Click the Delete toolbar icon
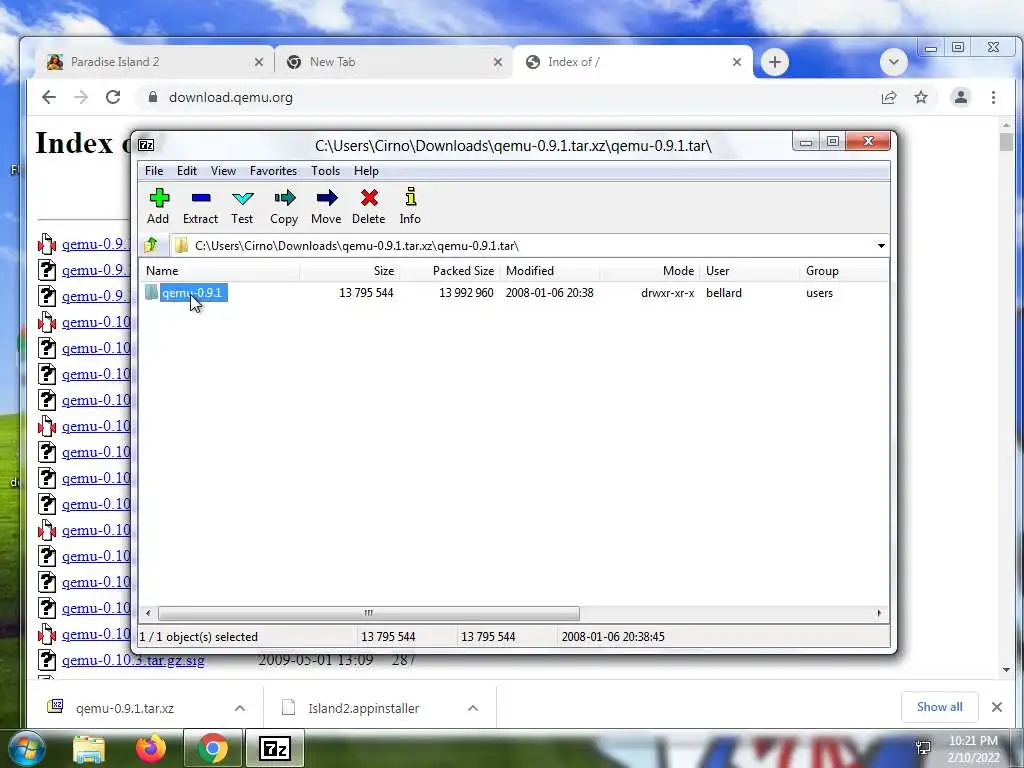Image resolution: width=1024 pixels, height=768 pixels. [369, 206]
